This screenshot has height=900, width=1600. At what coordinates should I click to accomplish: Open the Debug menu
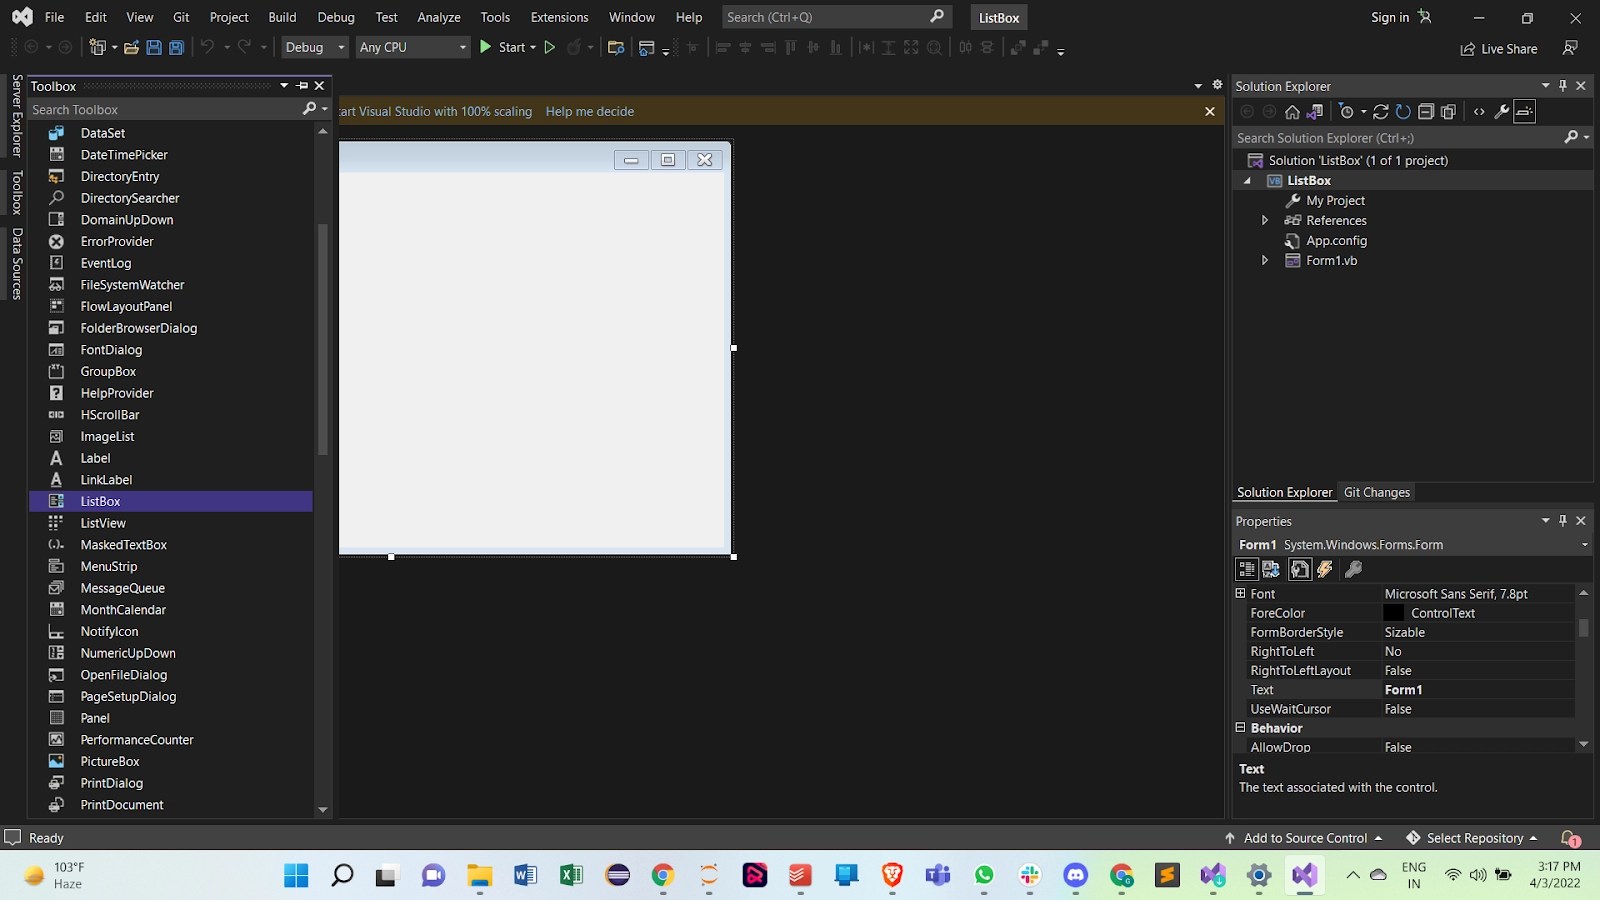(x=336, y=17)
